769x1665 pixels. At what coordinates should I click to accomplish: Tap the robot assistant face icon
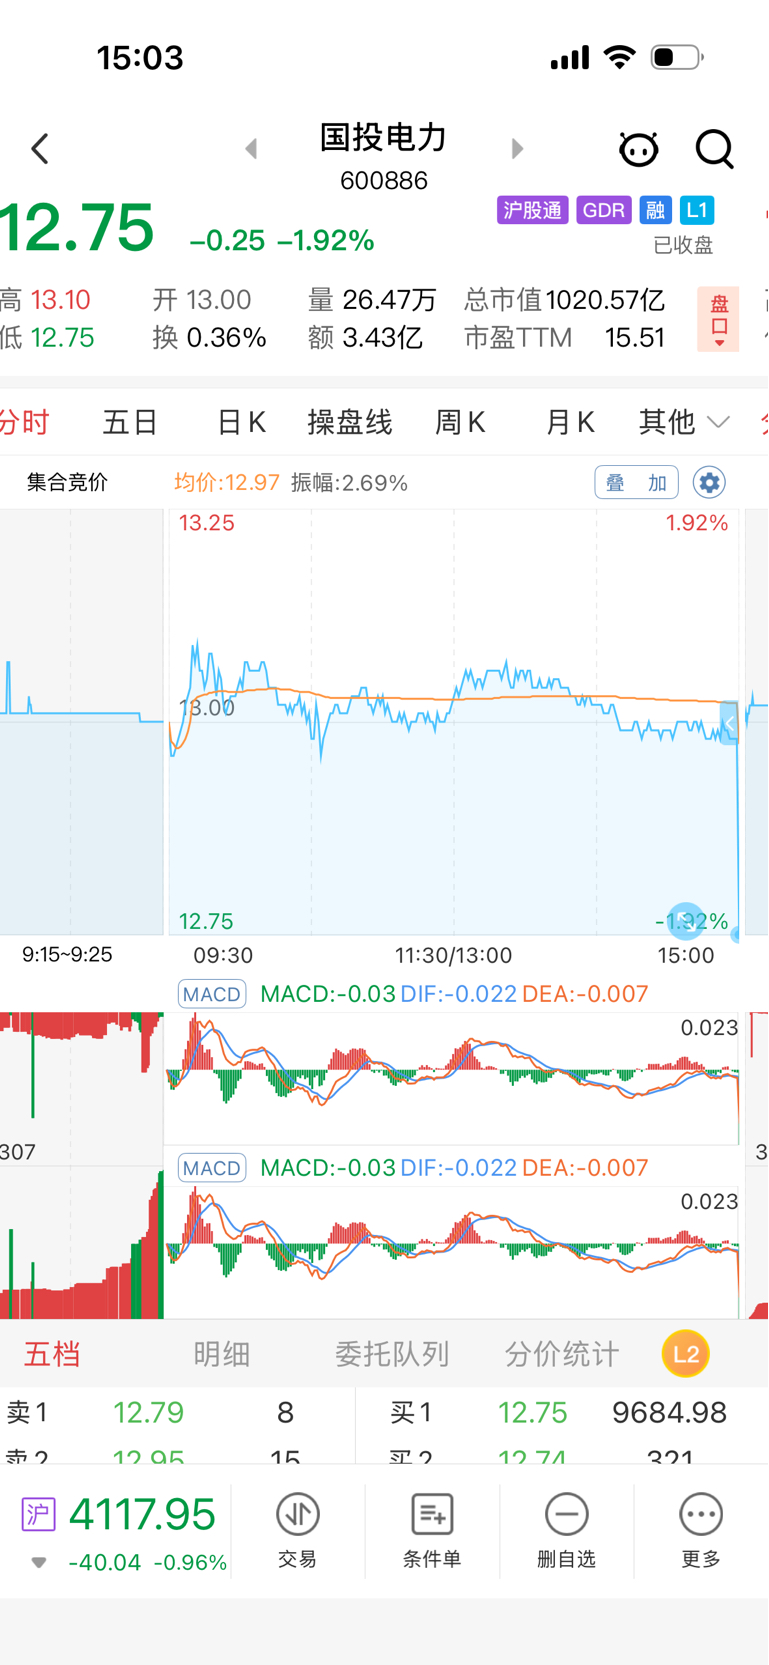pos(638,149)
